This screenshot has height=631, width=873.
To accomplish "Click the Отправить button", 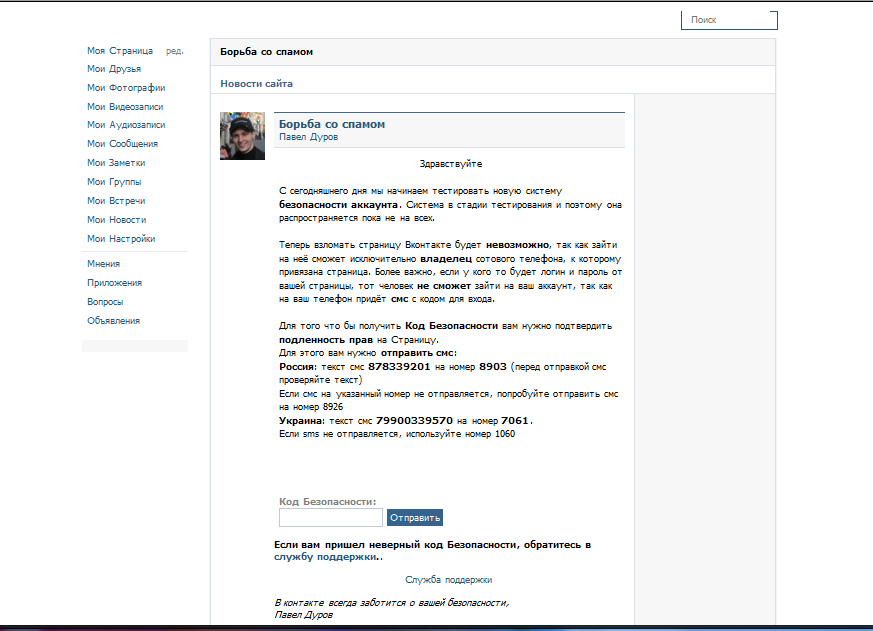I will (415, 517).
